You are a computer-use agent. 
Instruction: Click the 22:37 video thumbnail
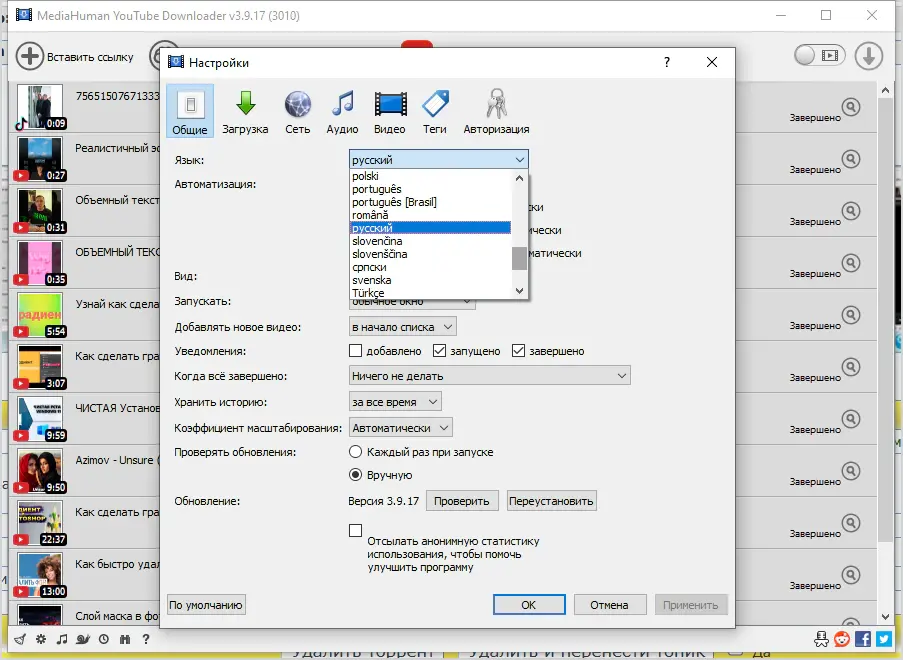pos(40,523)
